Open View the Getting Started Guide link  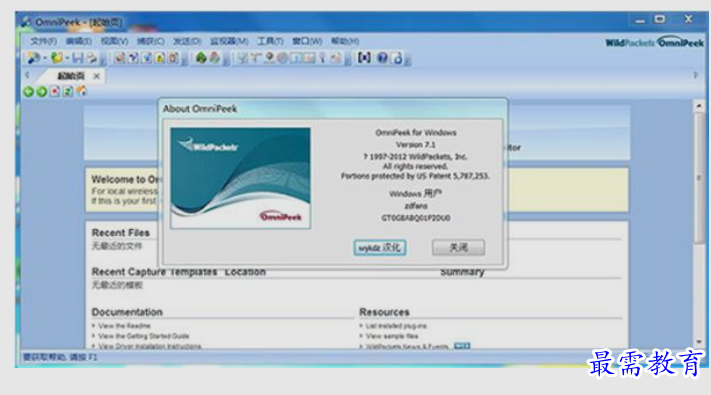(143, 336)
